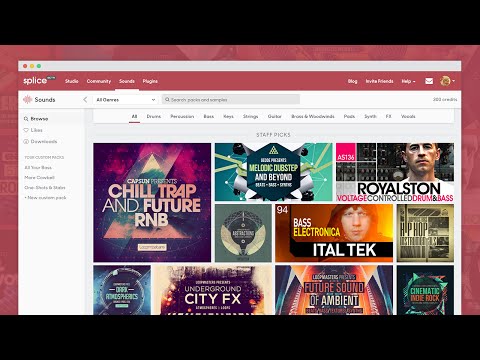Screen dimensions: 480x360
Task: Click + New custom pack
Action: [45, 197]
